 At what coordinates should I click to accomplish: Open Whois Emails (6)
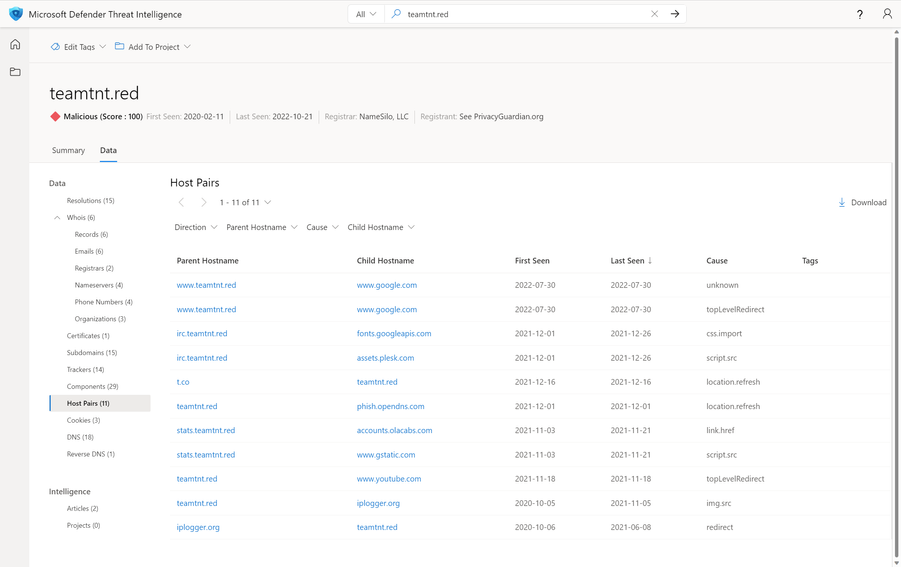pyautogui.click(x=89, y=251)
